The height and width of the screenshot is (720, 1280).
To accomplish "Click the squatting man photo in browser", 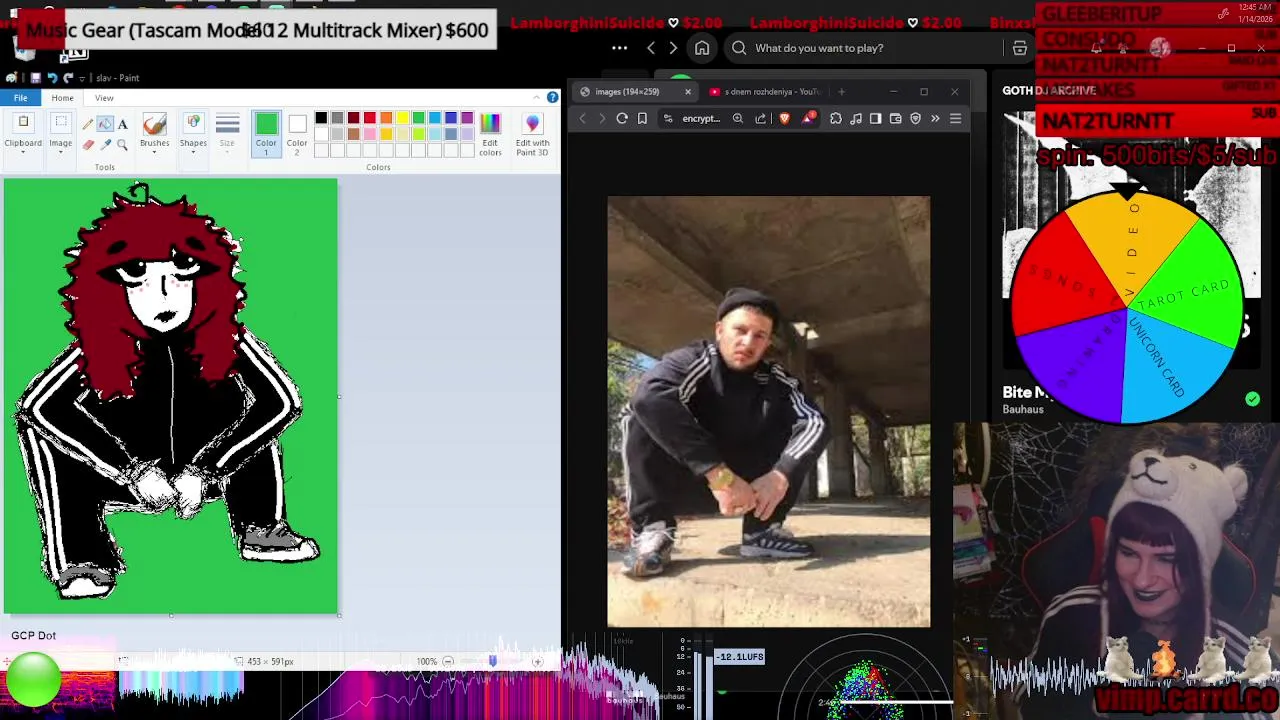I will [x=768, y=411].
